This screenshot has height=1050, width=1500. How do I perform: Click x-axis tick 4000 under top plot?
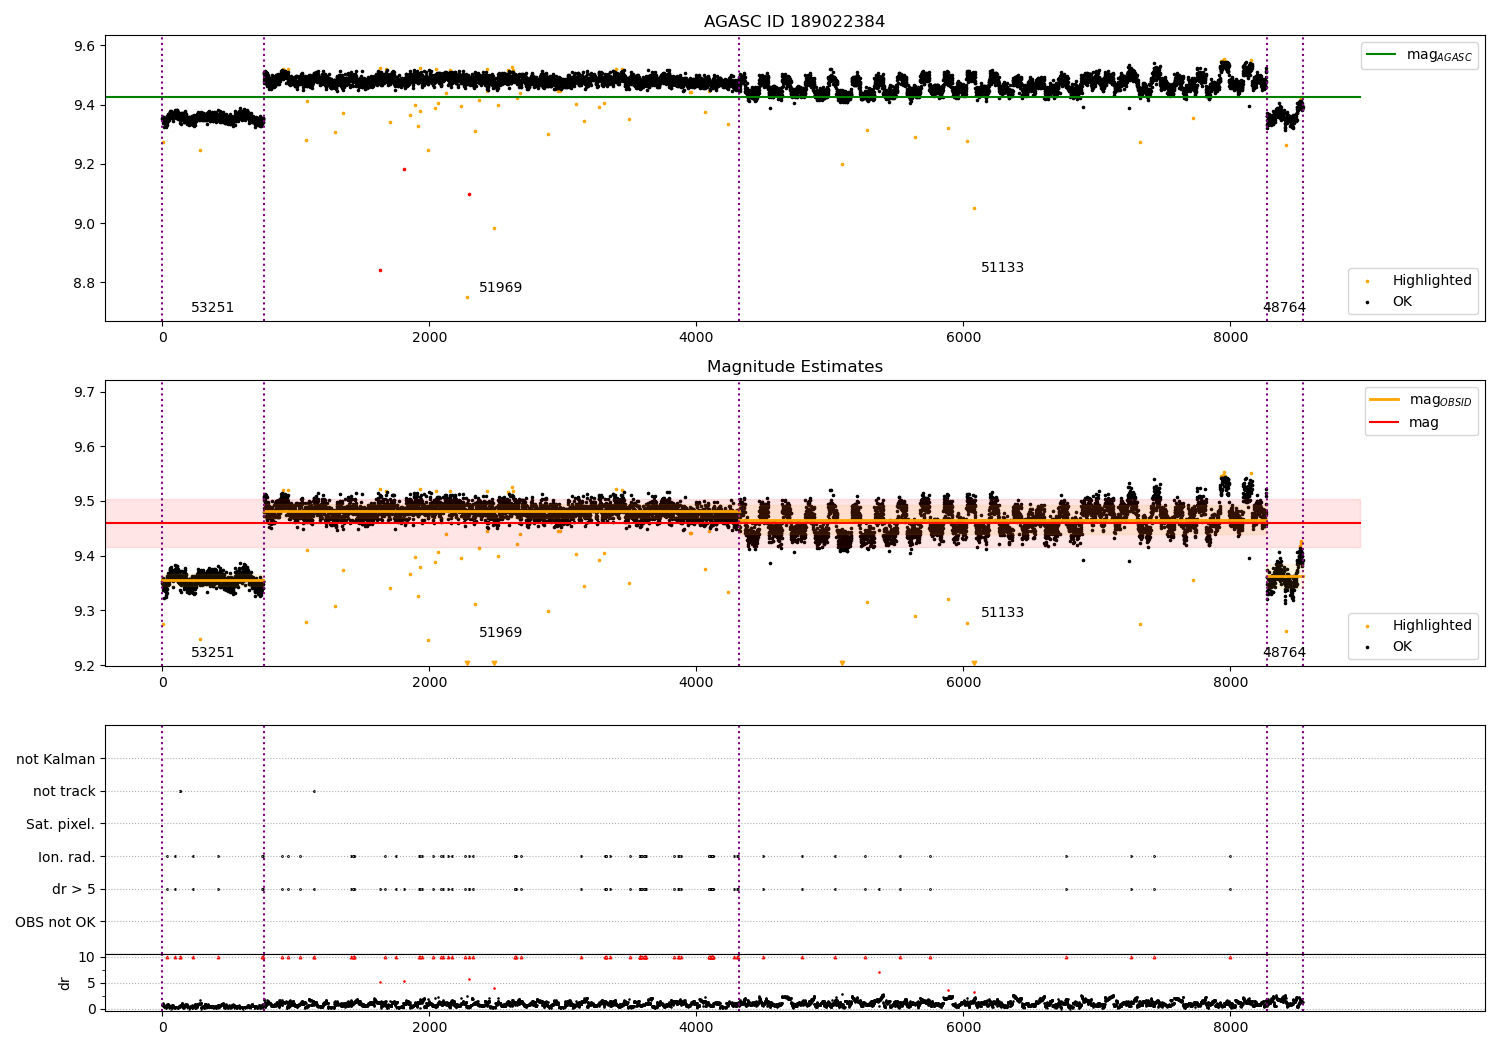tap(696, 337)
